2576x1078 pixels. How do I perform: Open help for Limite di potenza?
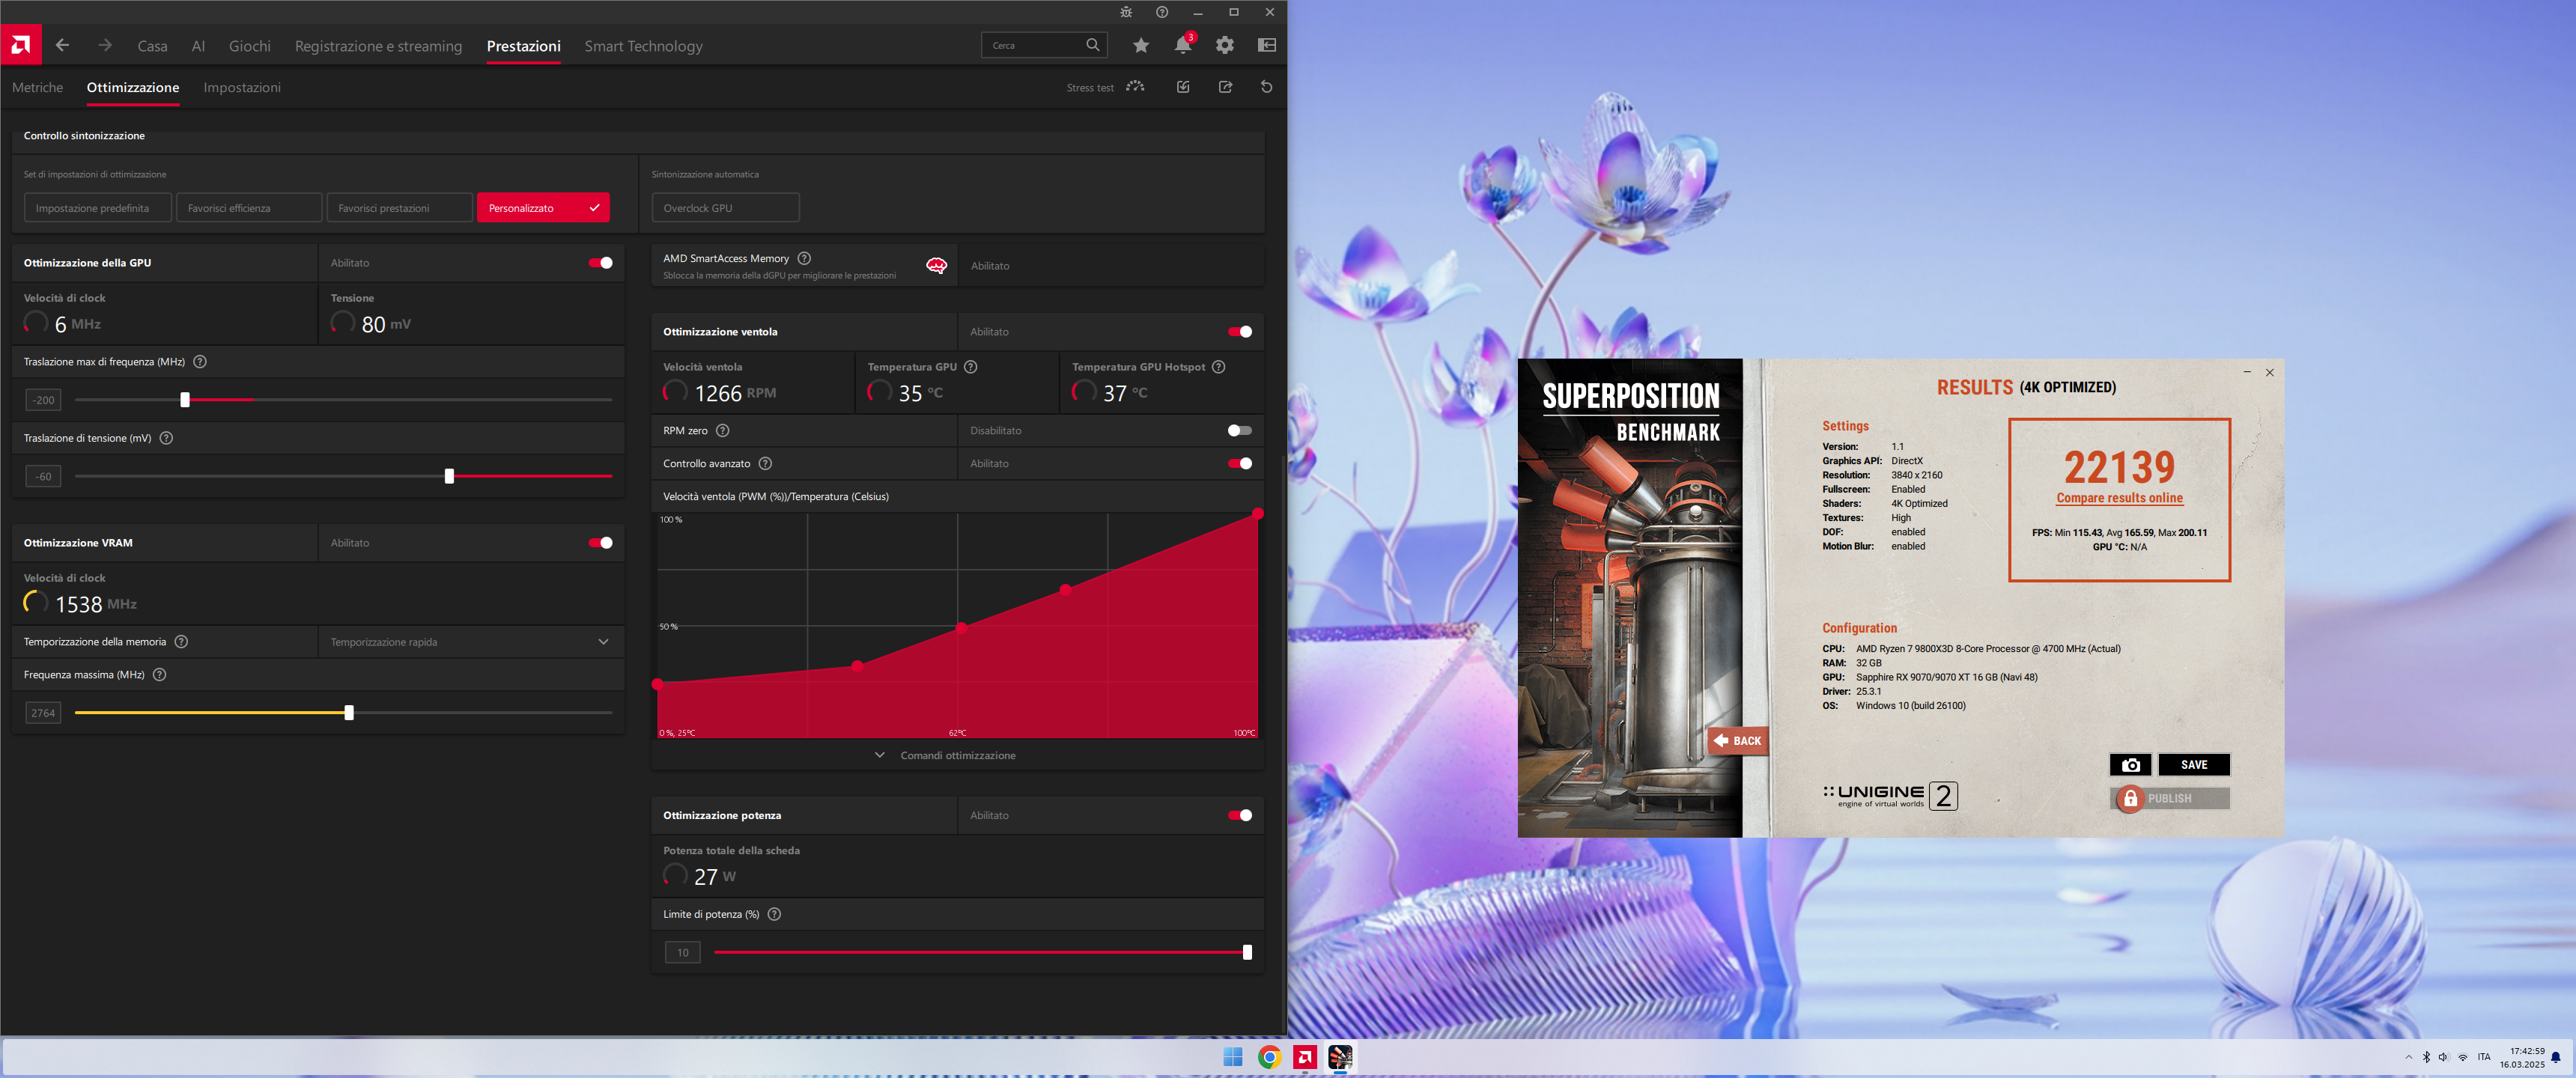[774, 914]
